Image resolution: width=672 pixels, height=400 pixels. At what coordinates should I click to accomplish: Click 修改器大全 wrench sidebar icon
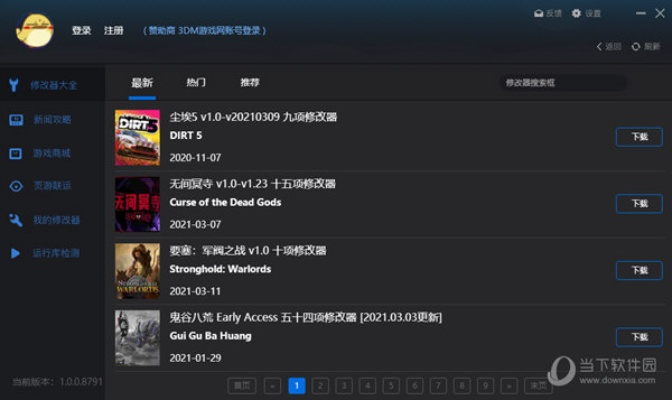pos(14,85)
